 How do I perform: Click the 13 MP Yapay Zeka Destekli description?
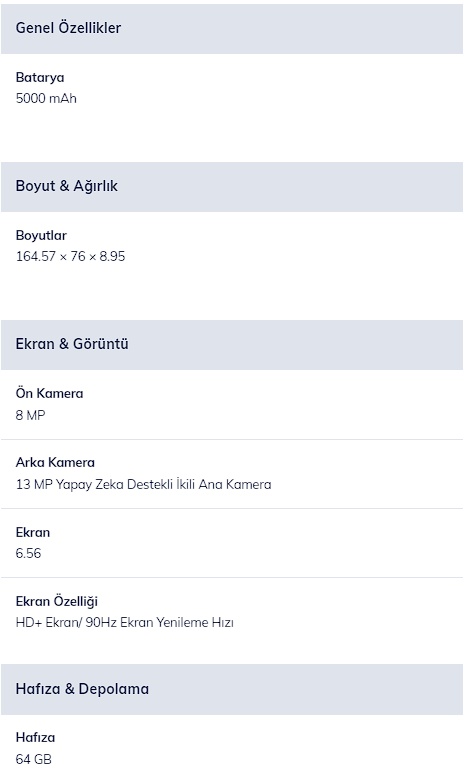(143, 484)
